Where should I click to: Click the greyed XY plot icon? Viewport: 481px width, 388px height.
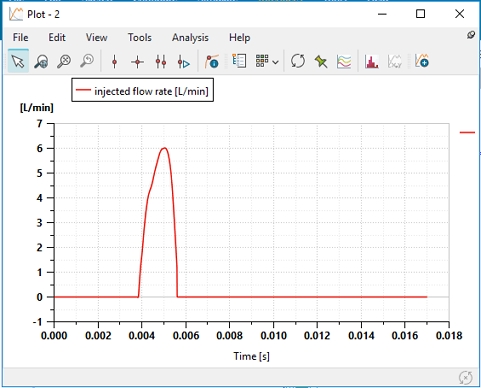[x=395, y=62]
